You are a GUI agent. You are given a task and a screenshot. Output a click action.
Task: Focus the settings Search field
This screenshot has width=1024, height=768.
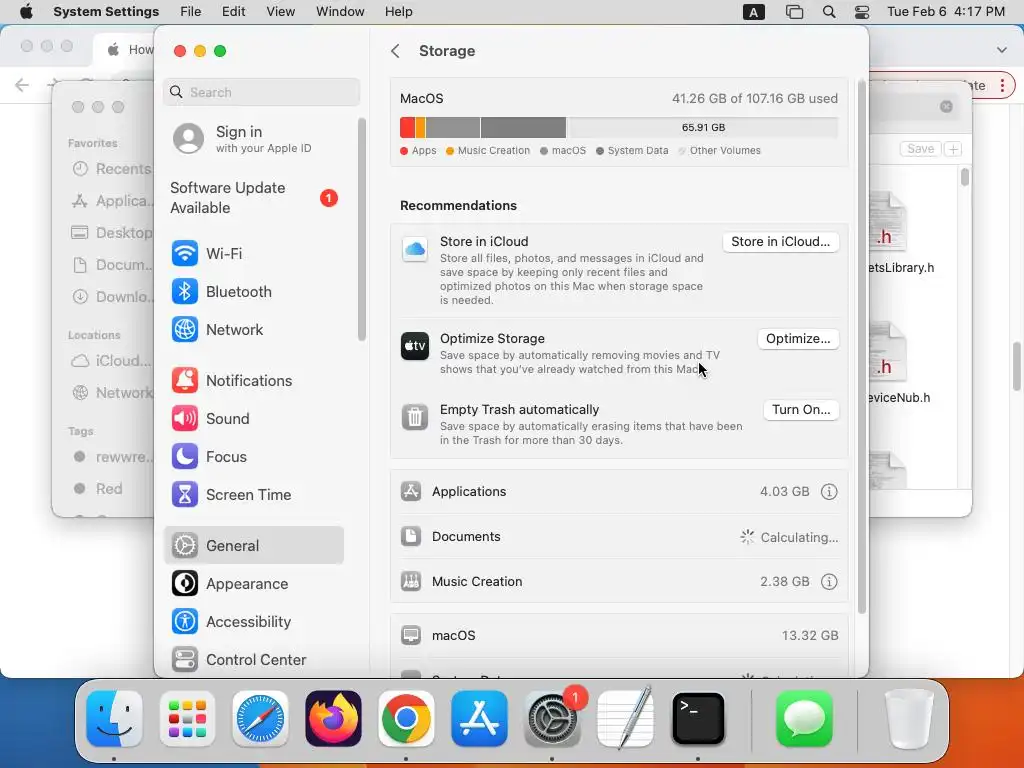click(261, 92)
